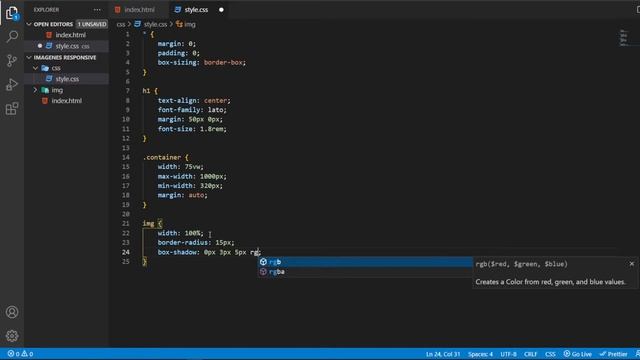Click the .container selector text
The height and width of the screenshot is (360, 640).
(162, 157)
